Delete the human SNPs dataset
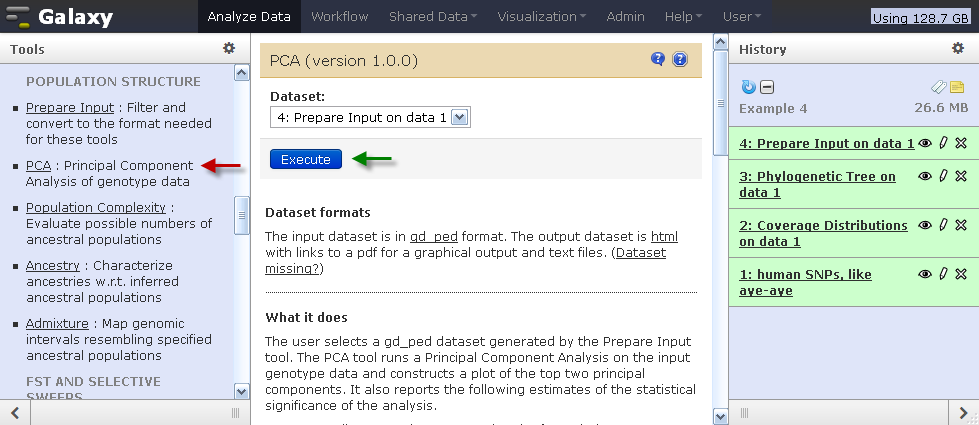Screen dimensions: 979x425 click(x=961, y=274)
